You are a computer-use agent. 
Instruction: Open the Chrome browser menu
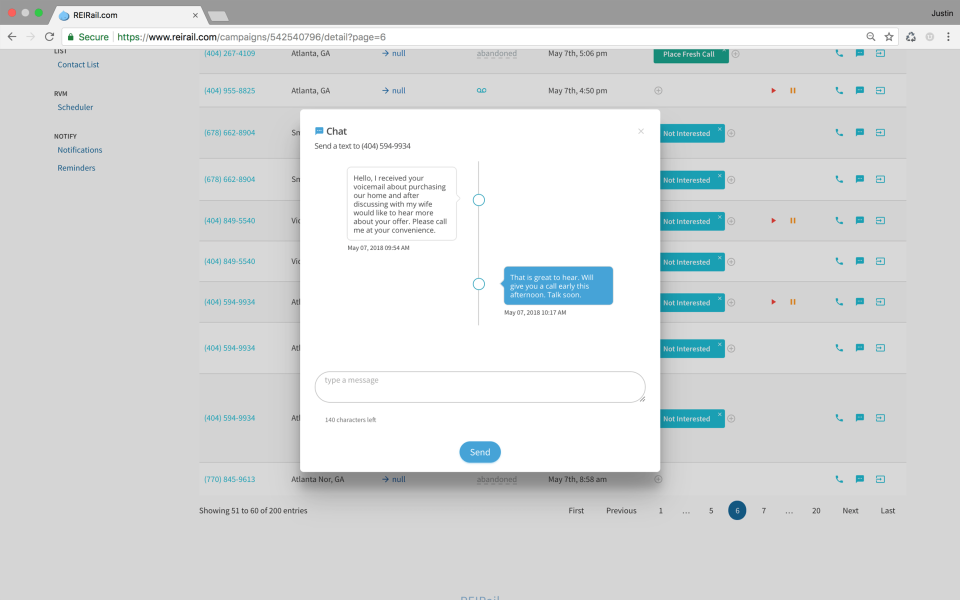948,35
